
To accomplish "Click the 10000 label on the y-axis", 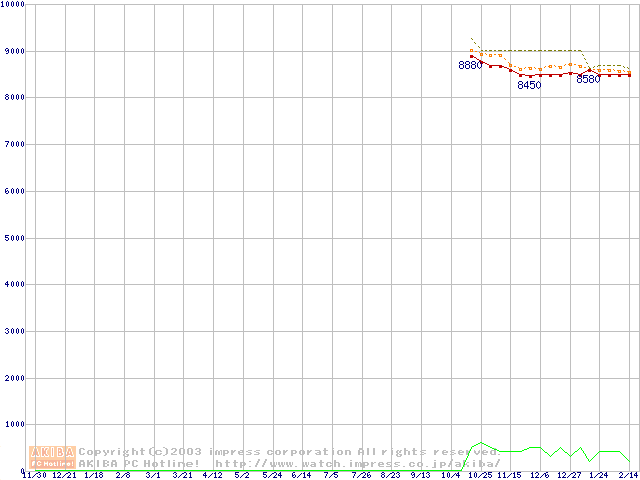I will [x=14, y=5].
